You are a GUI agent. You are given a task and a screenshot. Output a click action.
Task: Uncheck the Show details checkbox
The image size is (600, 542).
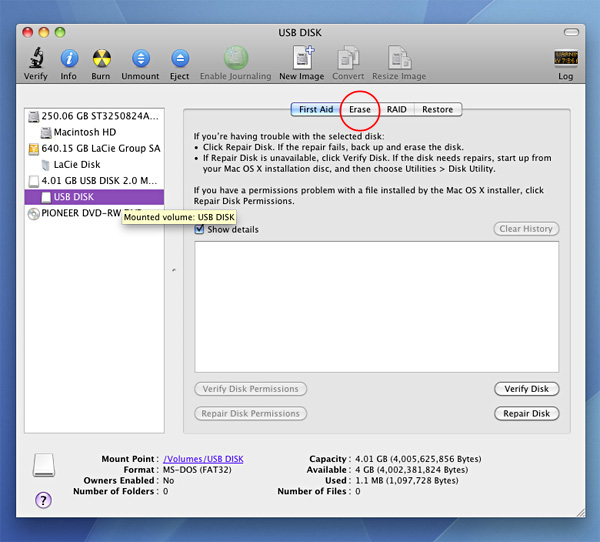(199, 229)
